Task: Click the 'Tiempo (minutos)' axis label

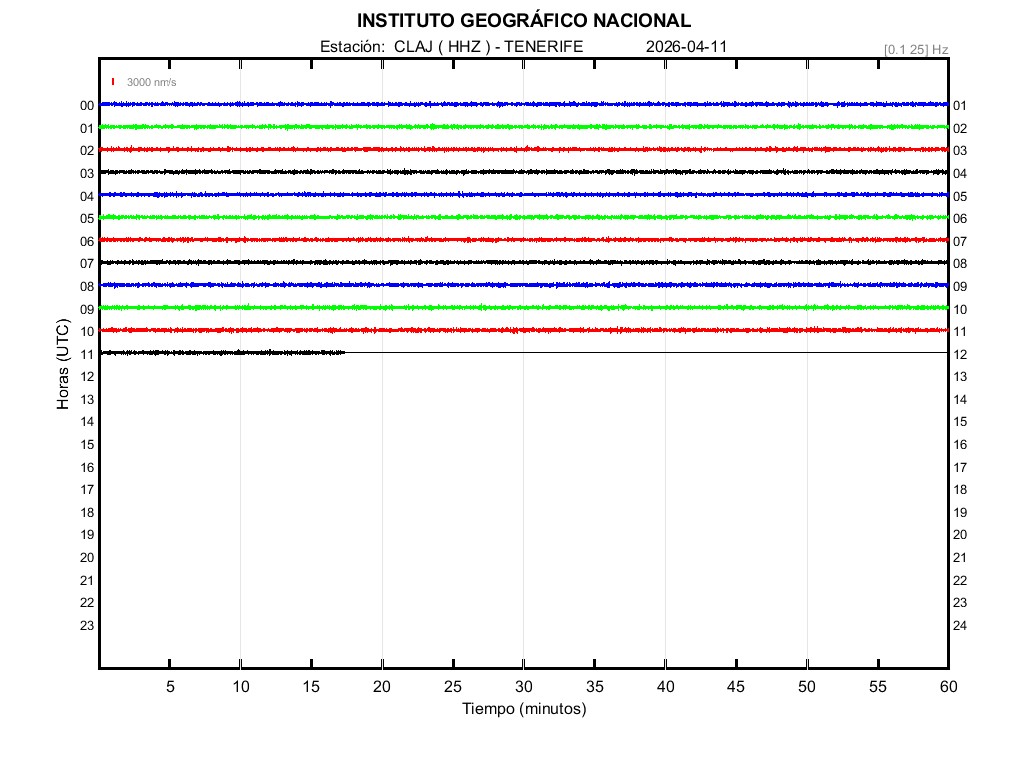Action: tap(523, 709)
